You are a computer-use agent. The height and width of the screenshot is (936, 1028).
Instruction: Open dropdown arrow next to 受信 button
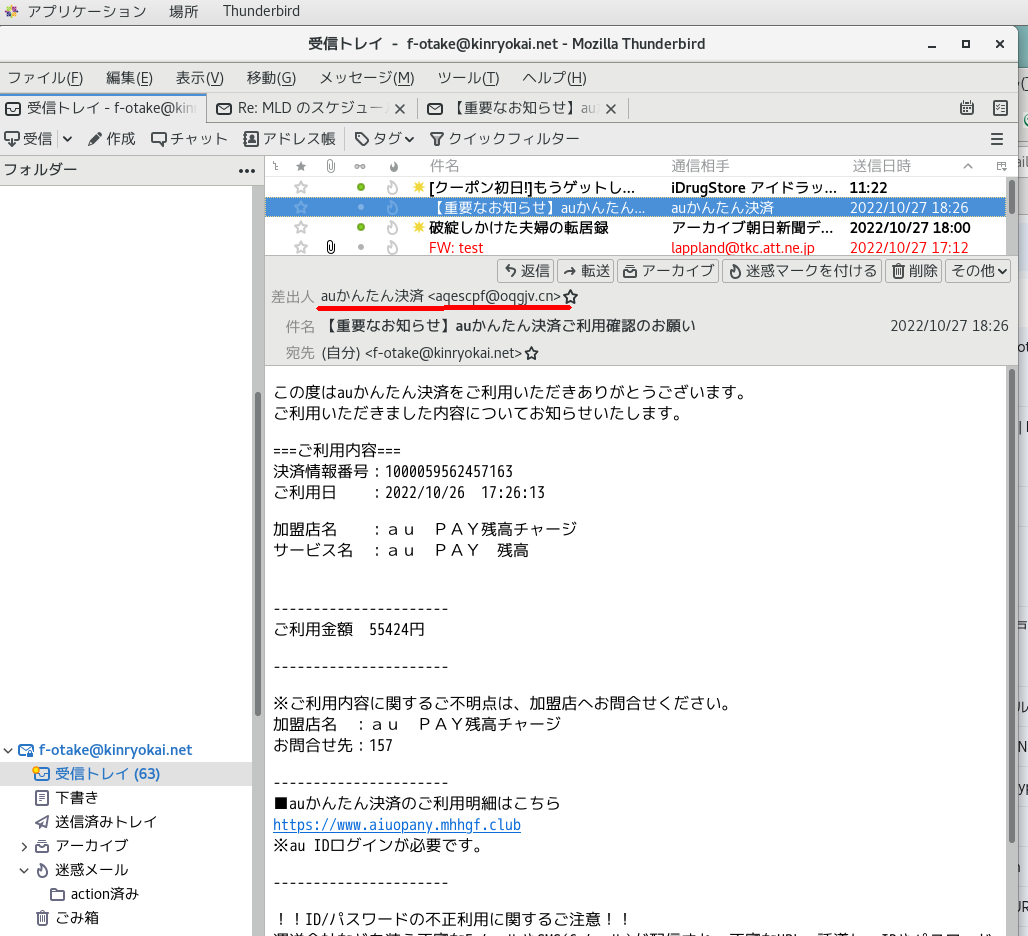(67, 139)
